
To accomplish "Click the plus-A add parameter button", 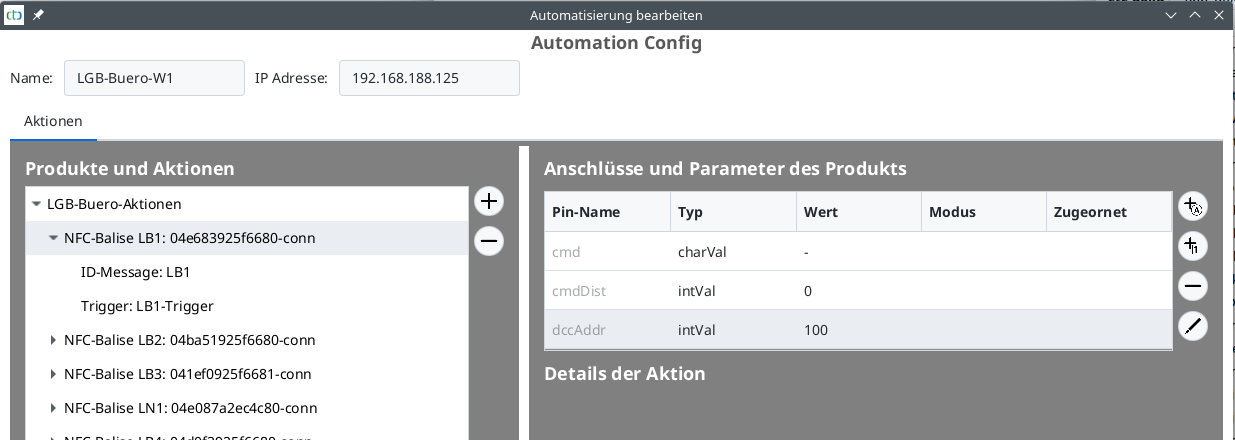I will [x=1192, y=207].
